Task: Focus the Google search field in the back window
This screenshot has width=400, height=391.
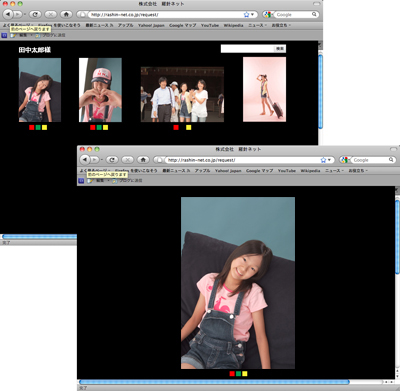Action: click(293, 15)
